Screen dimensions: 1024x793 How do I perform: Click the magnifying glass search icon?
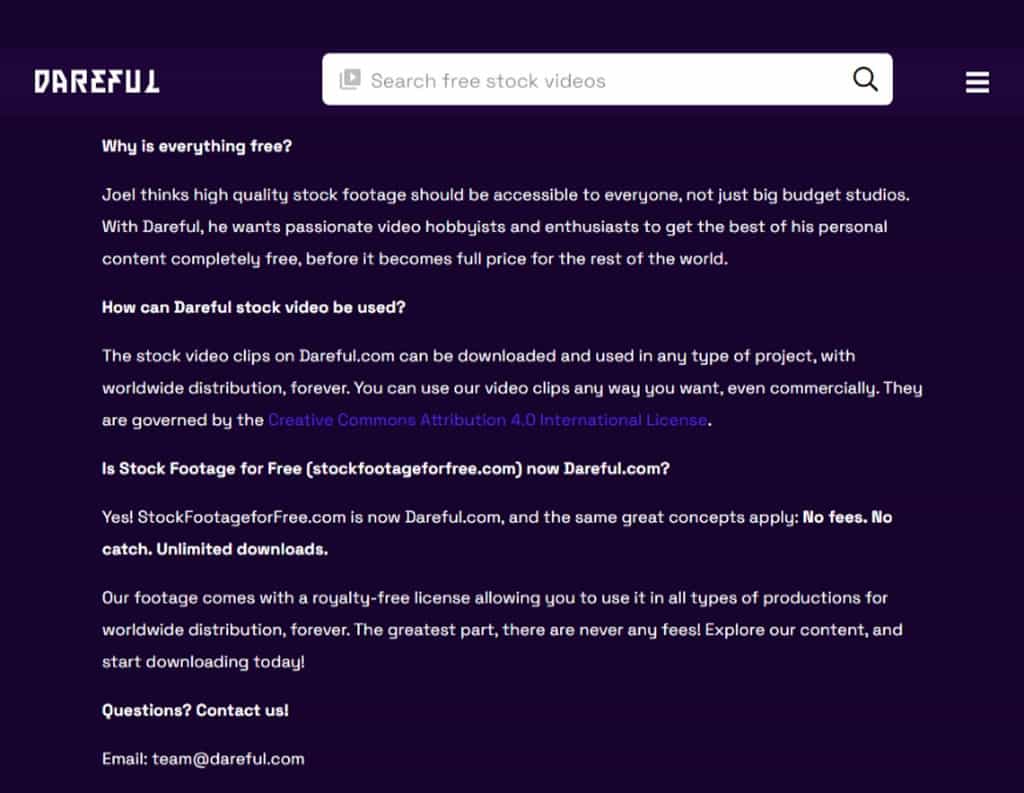point(865,79)
